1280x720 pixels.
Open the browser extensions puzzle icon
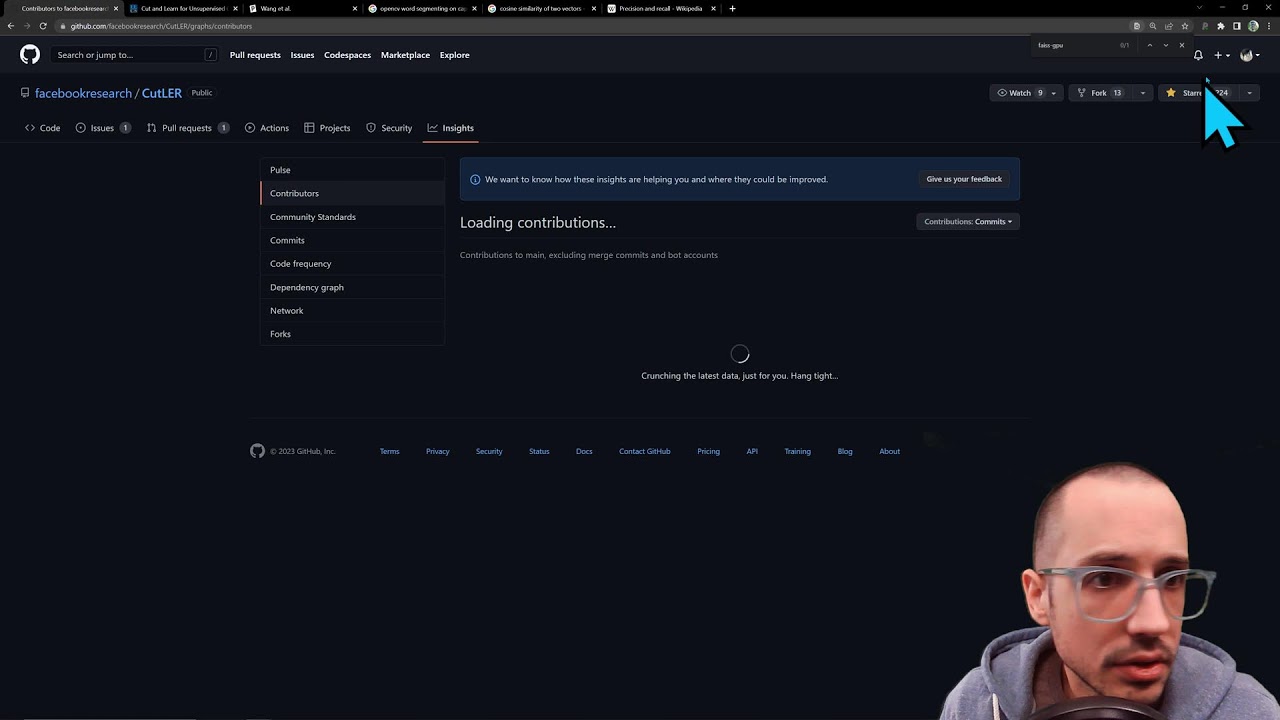[x=1220, y=26]
